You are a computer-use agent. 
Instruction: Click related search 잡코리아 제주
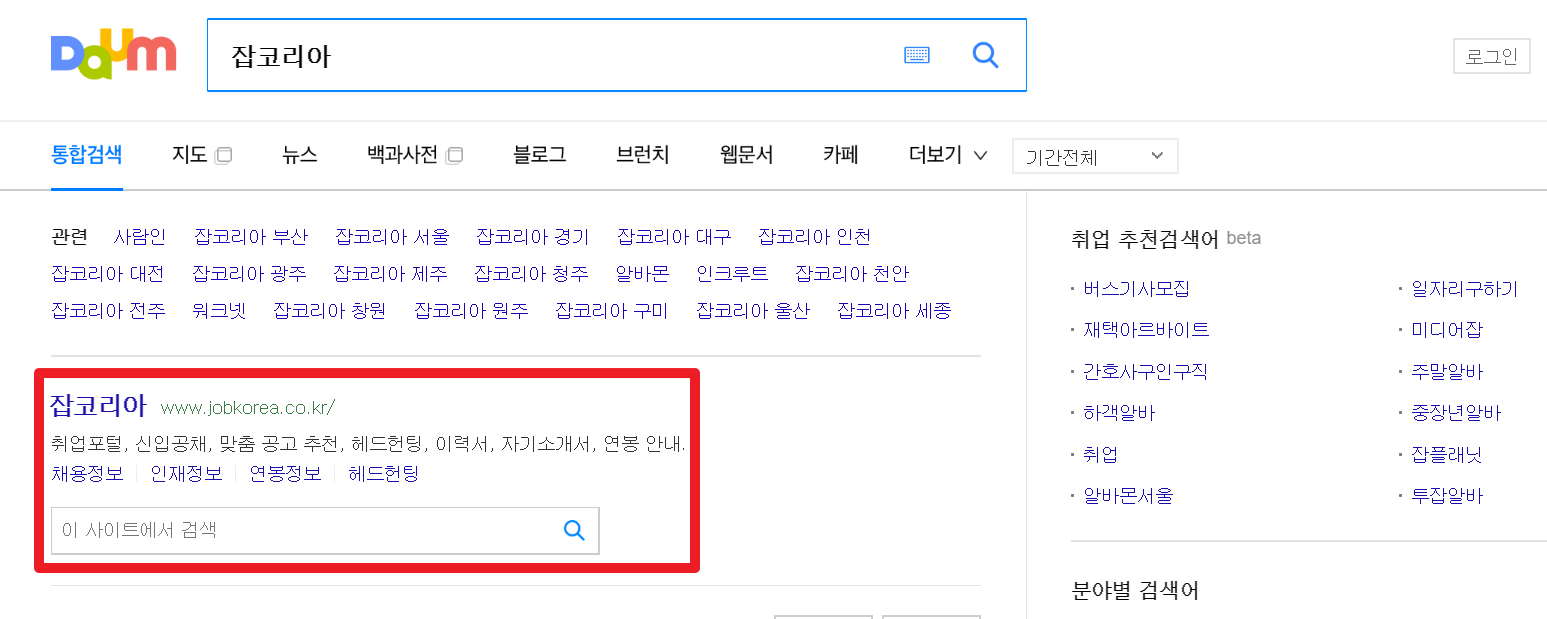390,274
